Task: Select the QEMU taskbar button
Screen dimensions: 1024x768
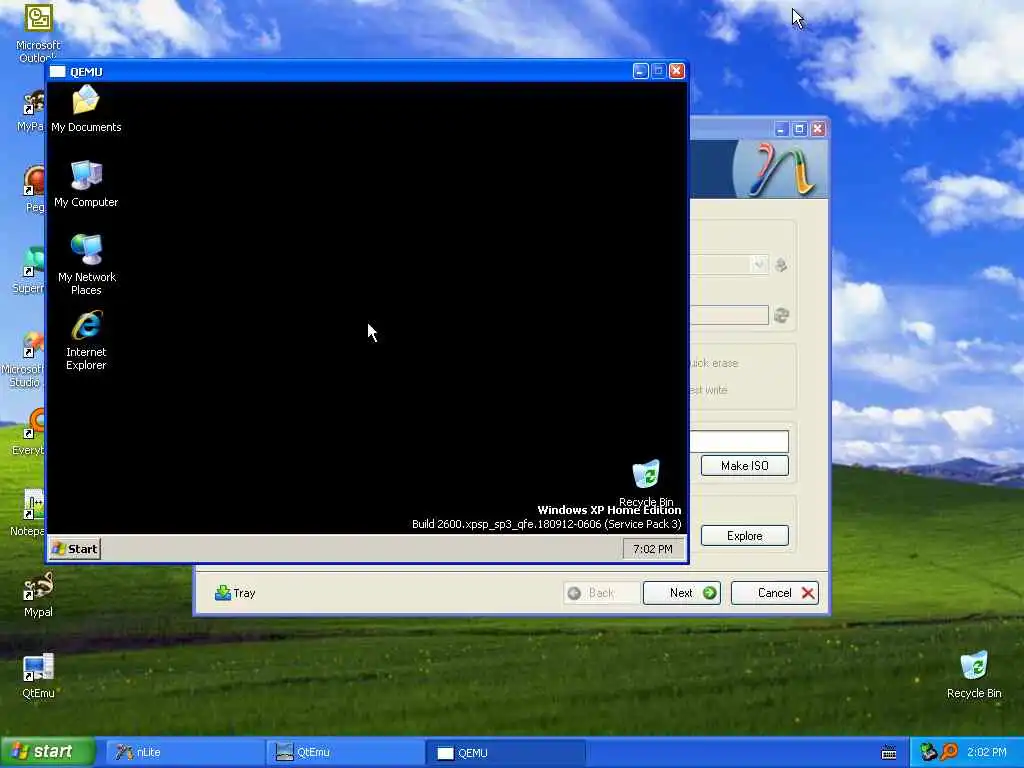Action: [x=505, y=752]
